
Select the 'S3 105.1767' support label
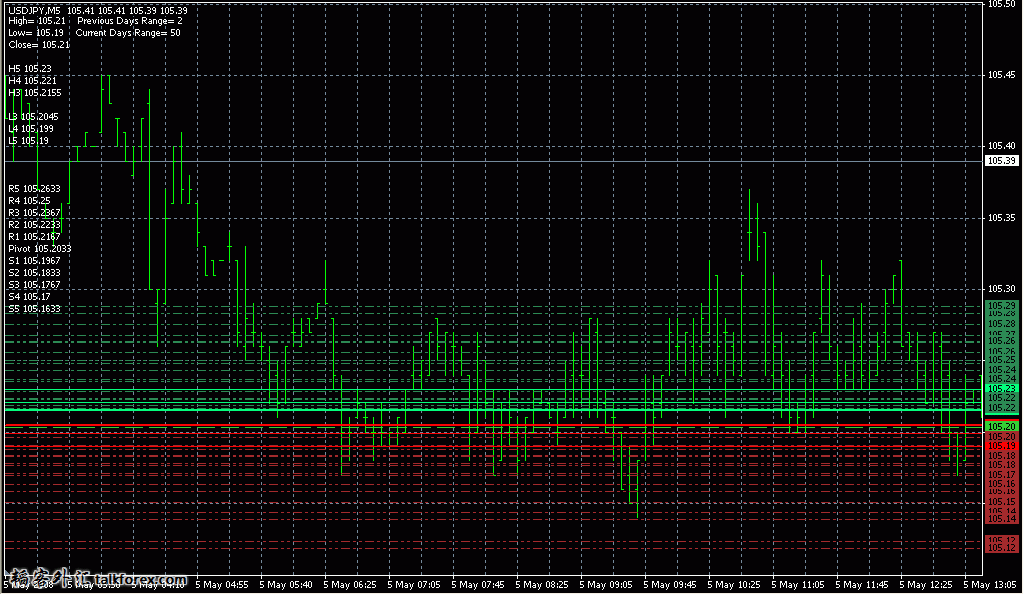click(x=34, y=285)
